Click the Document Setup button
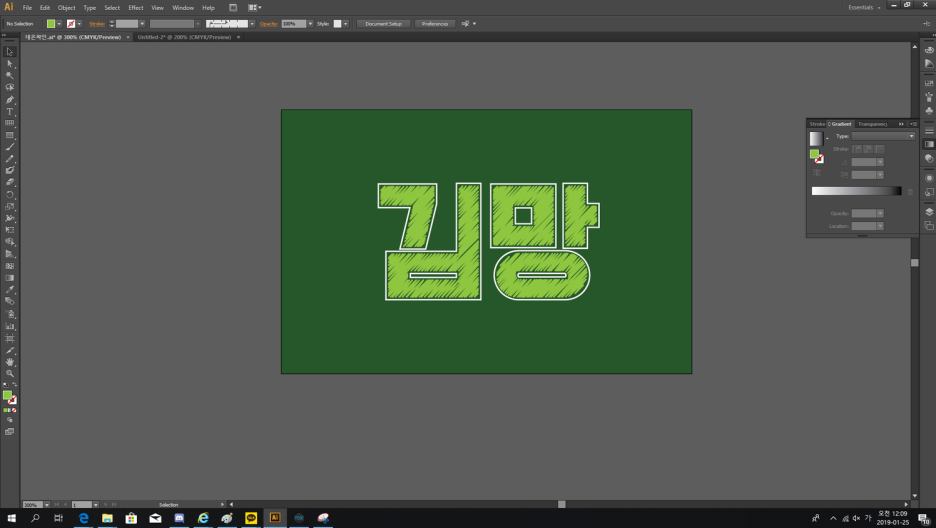Viewport: 936px width, 528px height. point(383,23)
